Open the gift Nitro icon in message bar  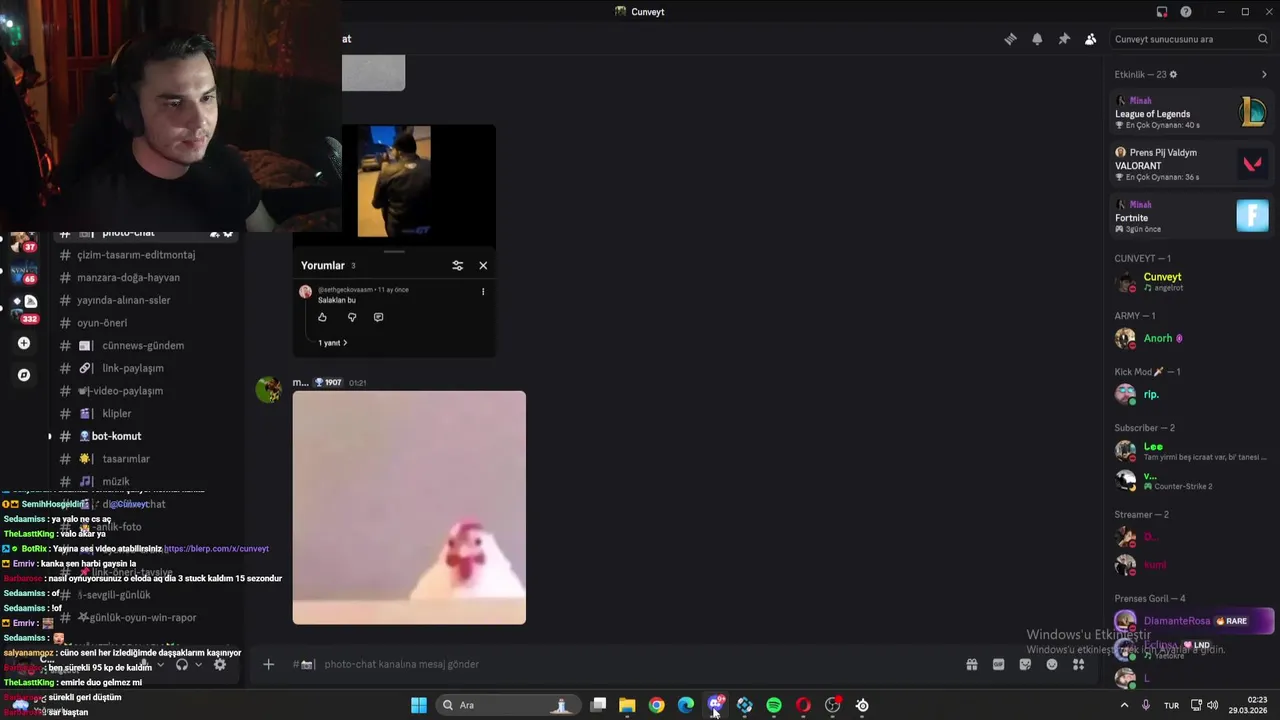click(x=971, y=664)
